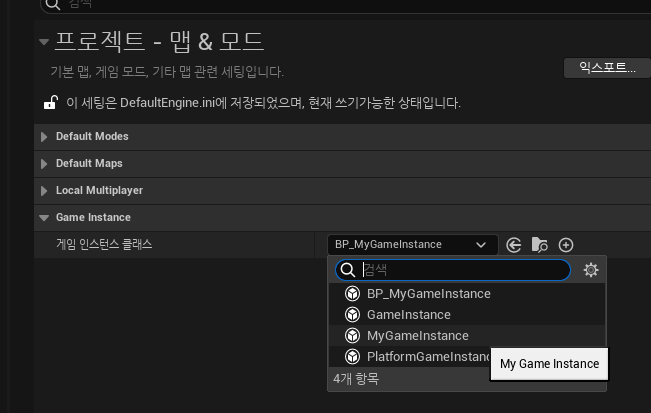651x413 pixels.
Task: Click the MyGameInstance class icon in list
Action: (x=352, y=335)
